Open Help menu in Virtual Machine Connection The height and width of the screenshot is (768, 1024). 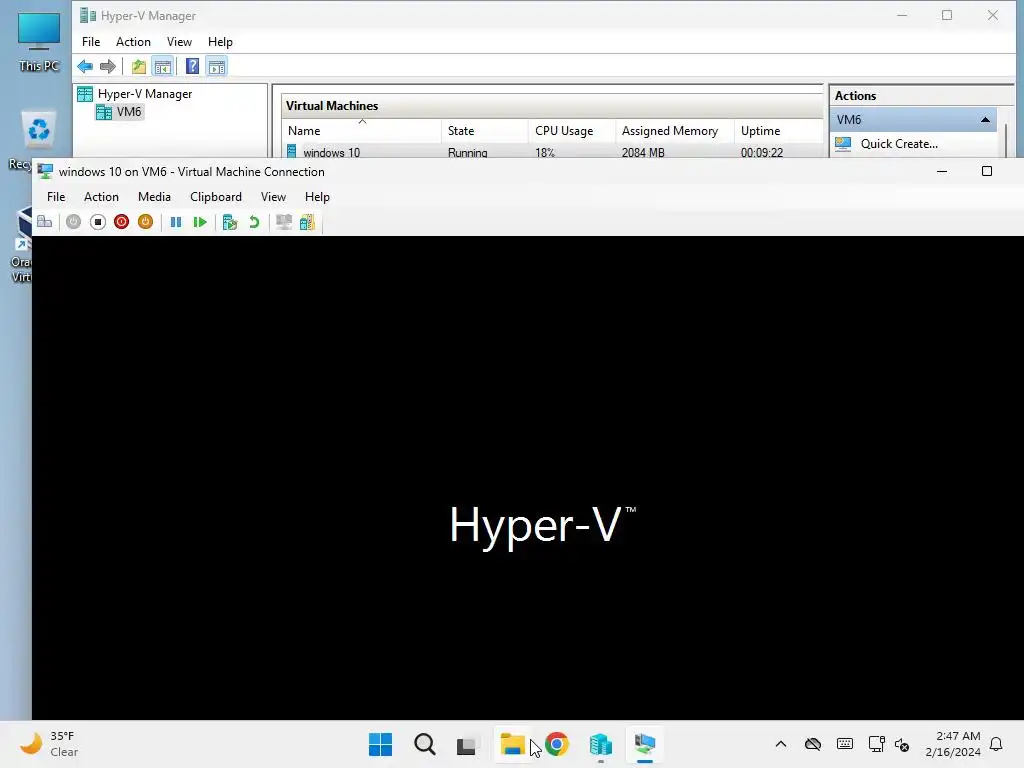(x=317, y=197)
